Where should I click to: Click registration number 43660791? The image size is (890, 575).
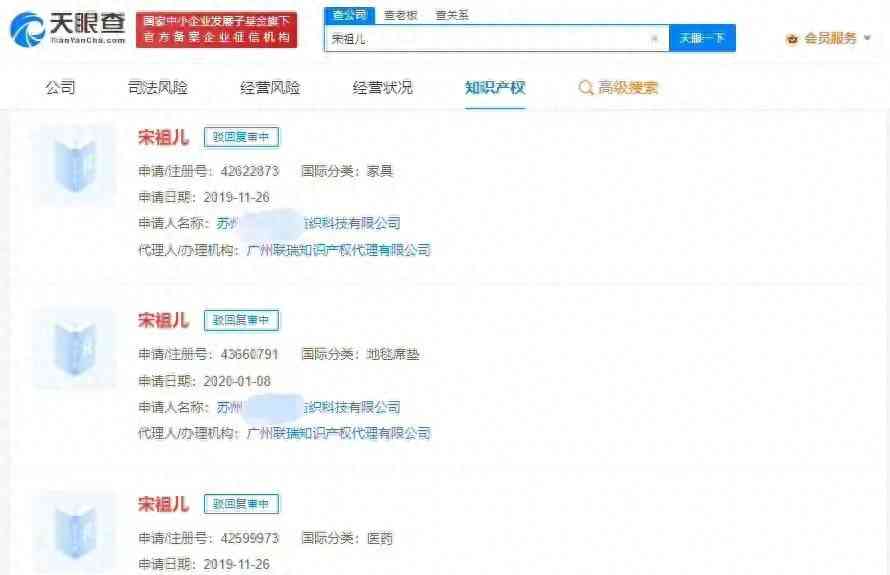pos(250,354)
